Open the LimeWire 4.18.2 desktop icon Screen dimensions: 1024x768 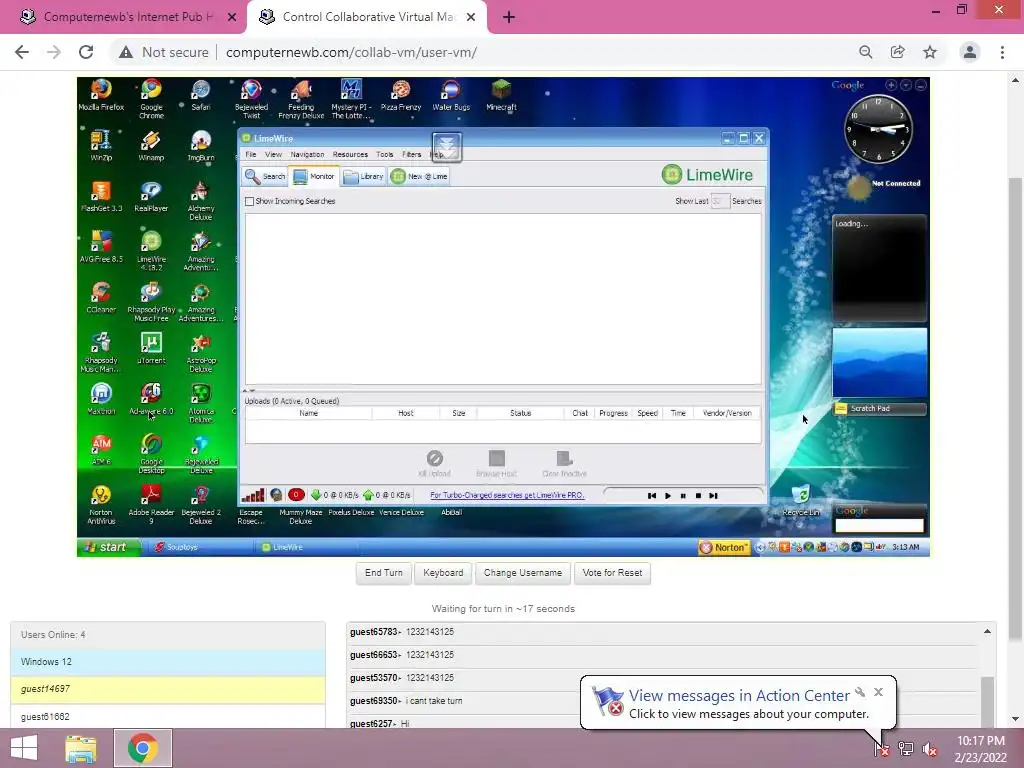tap(152, 250)
